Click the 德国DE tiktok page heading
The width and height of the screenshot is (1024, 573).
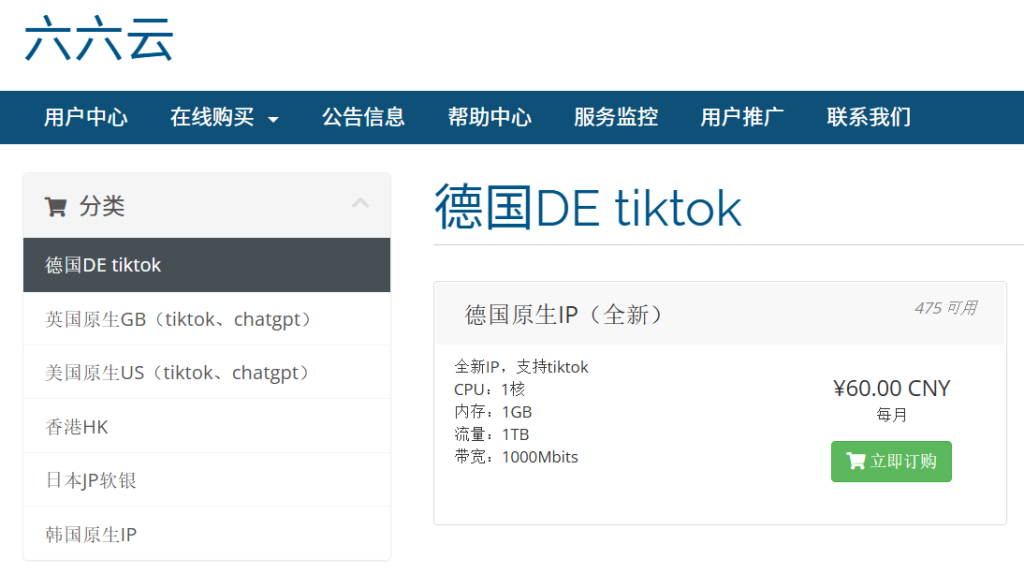click(588, 208)
